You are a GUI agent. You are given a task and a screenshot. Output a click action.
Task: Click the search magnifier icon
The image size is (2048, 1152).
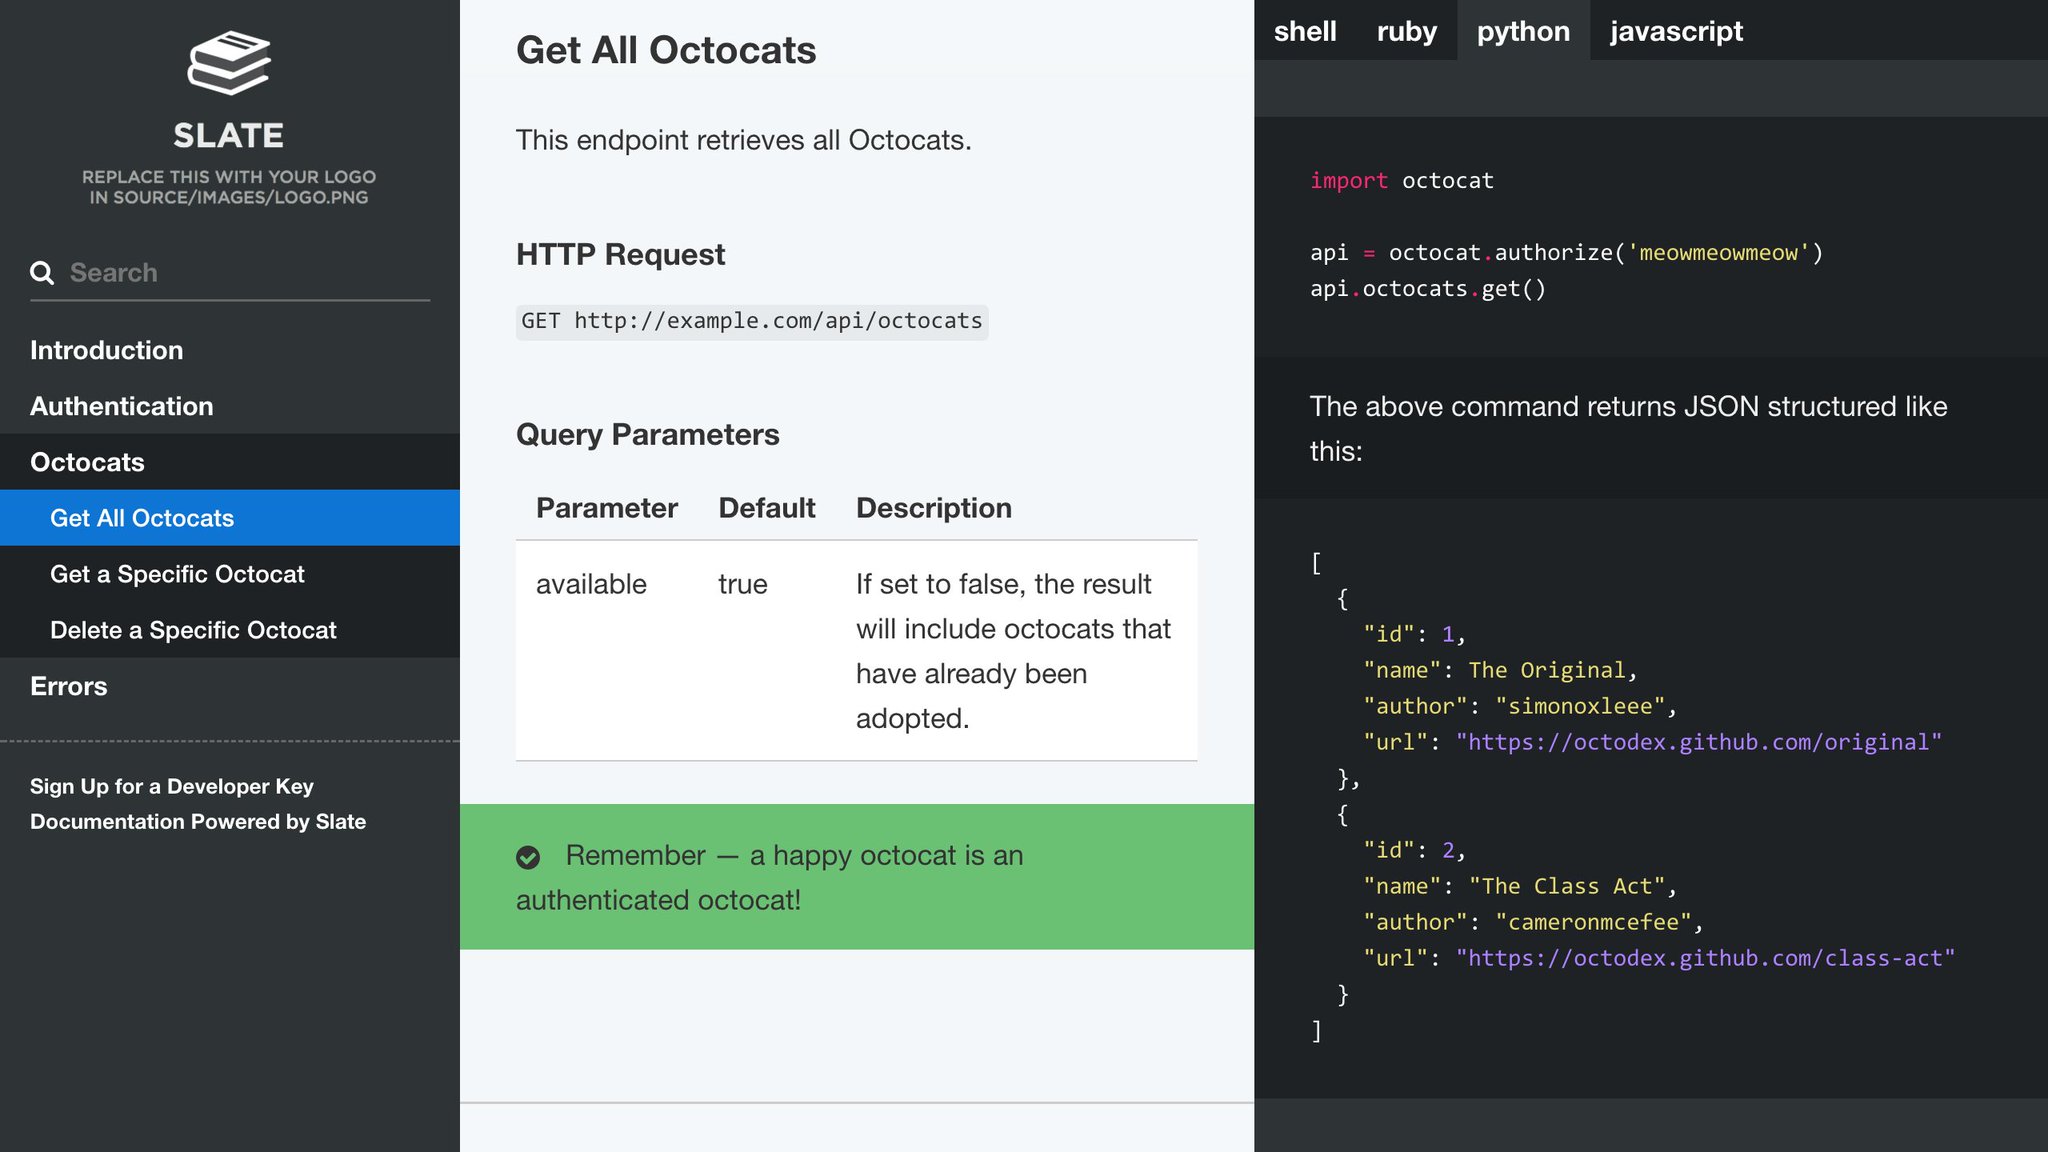[42, 273]
